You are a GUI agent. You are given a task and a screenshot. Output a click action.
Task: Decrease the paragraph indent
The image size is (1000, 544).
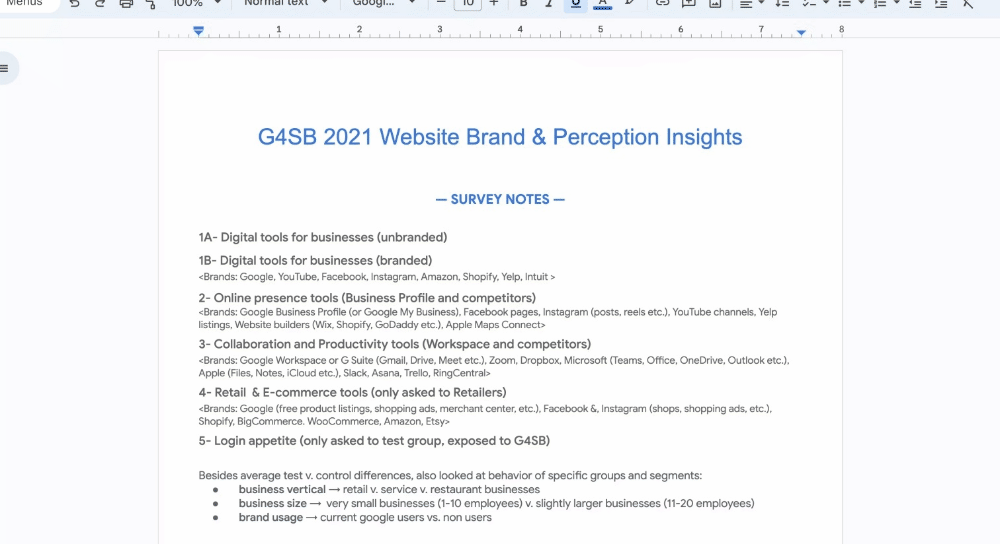(x=915, y=3)
